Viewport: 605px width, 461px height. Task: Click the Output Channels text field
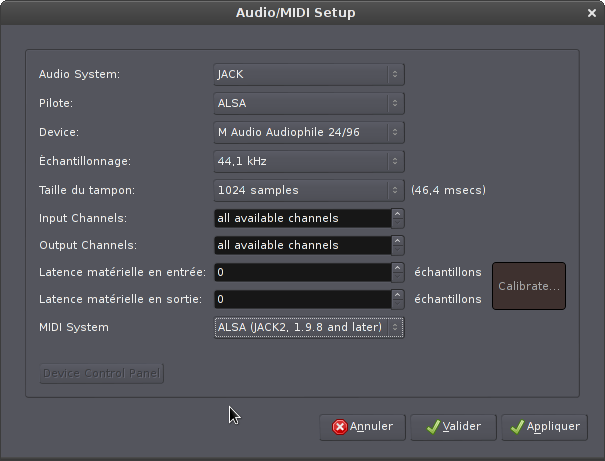pyautogui.click(x=302, y=245)
